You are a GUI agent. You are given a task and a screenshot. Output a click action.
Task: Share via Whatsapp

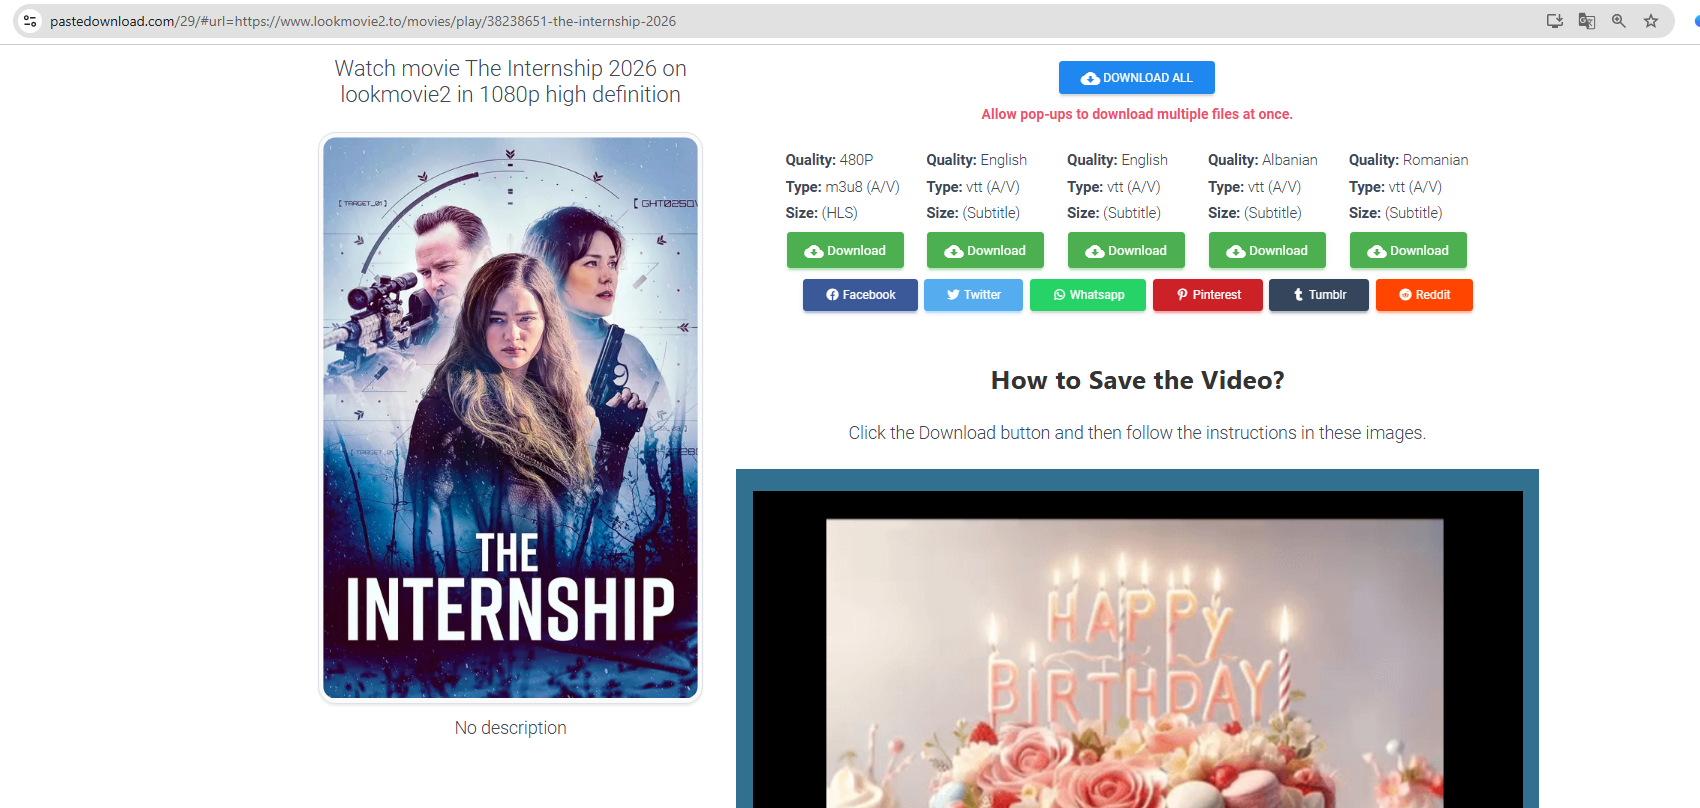click(x=1088, y=295)
